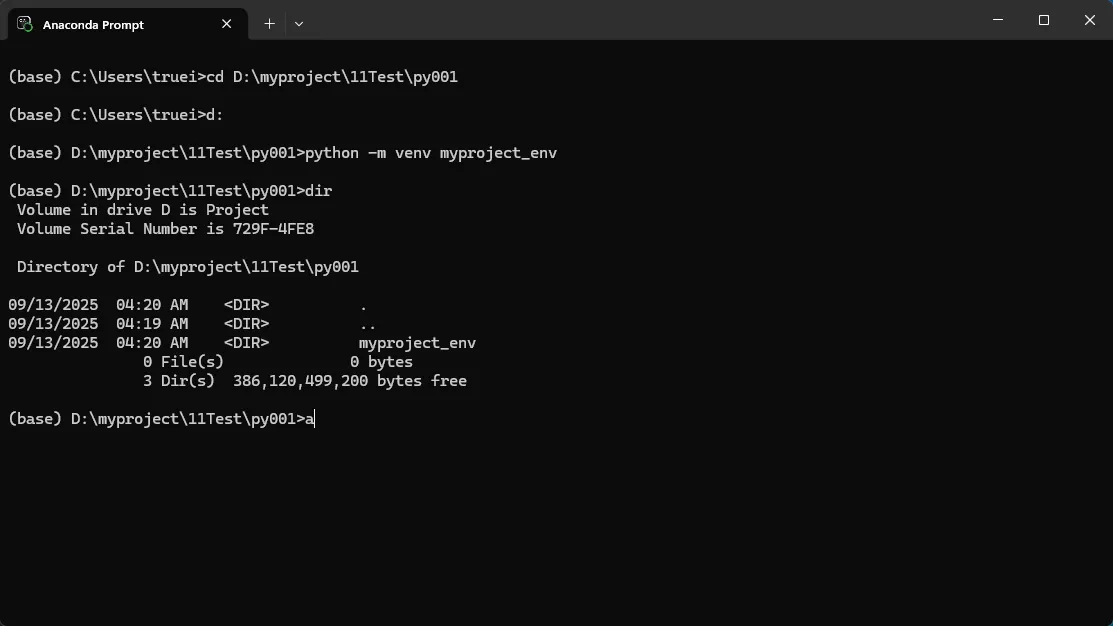Screen dimensions: 1113x626
Task: Click the 'Volume in drive D is Project' line
Action: click(x=143, y=210)
